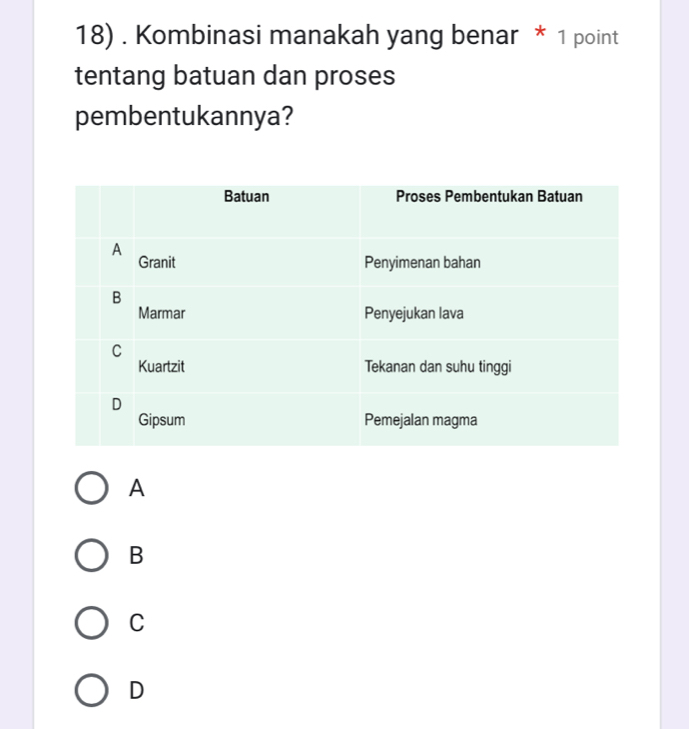689x729 pixels.
Task: Click the "Pemejalan magma" table cell
Action: pos(421,420)
